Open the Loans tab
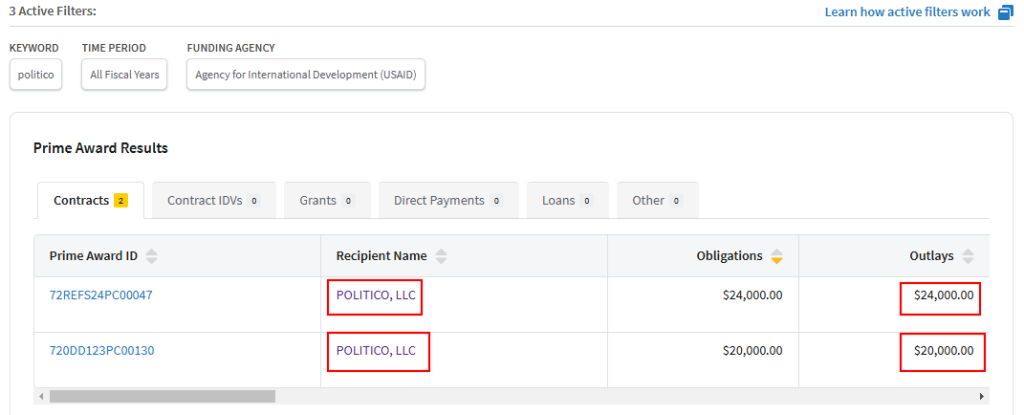Screen dimensions: 1024x415 (x=568, y=201)
